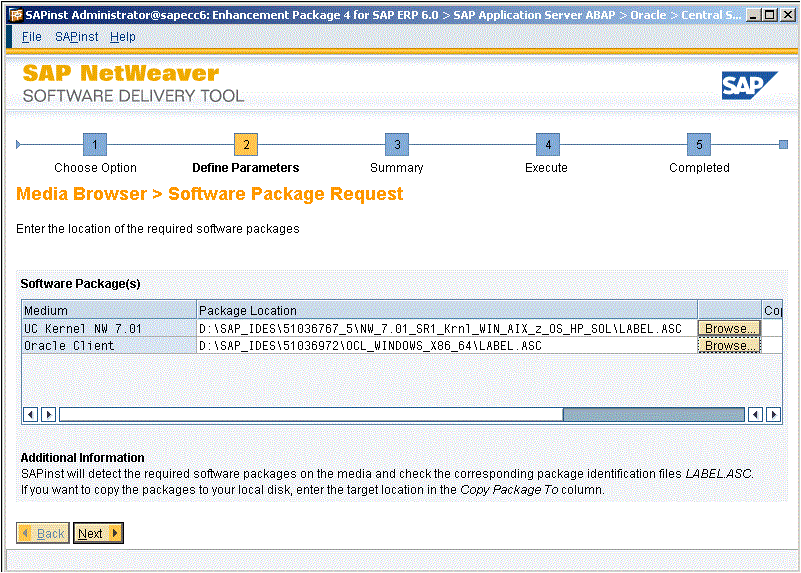Open the SAPinst menu

[76, 37]
